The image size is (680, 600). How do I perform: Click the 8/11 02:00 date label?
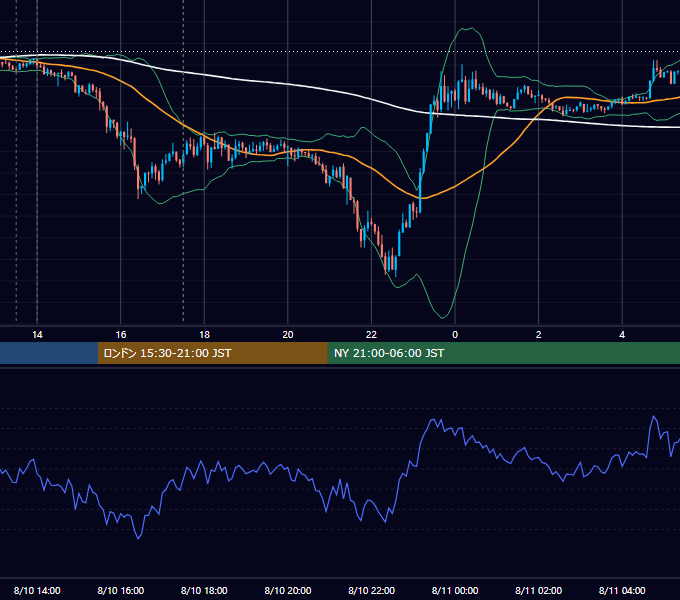click(539, 590)
